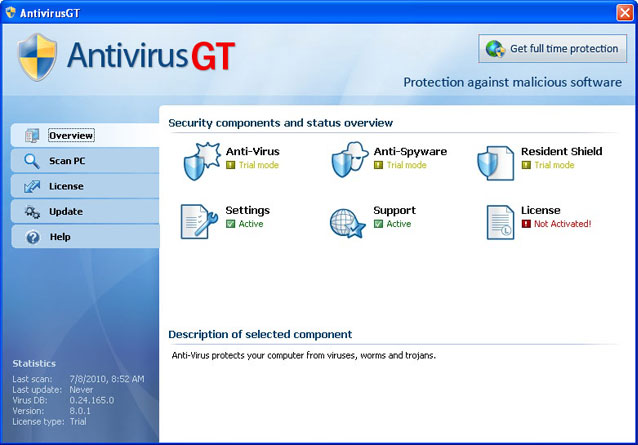Click the Statistics heading
The image size is (638, 445).
point(34,364)
